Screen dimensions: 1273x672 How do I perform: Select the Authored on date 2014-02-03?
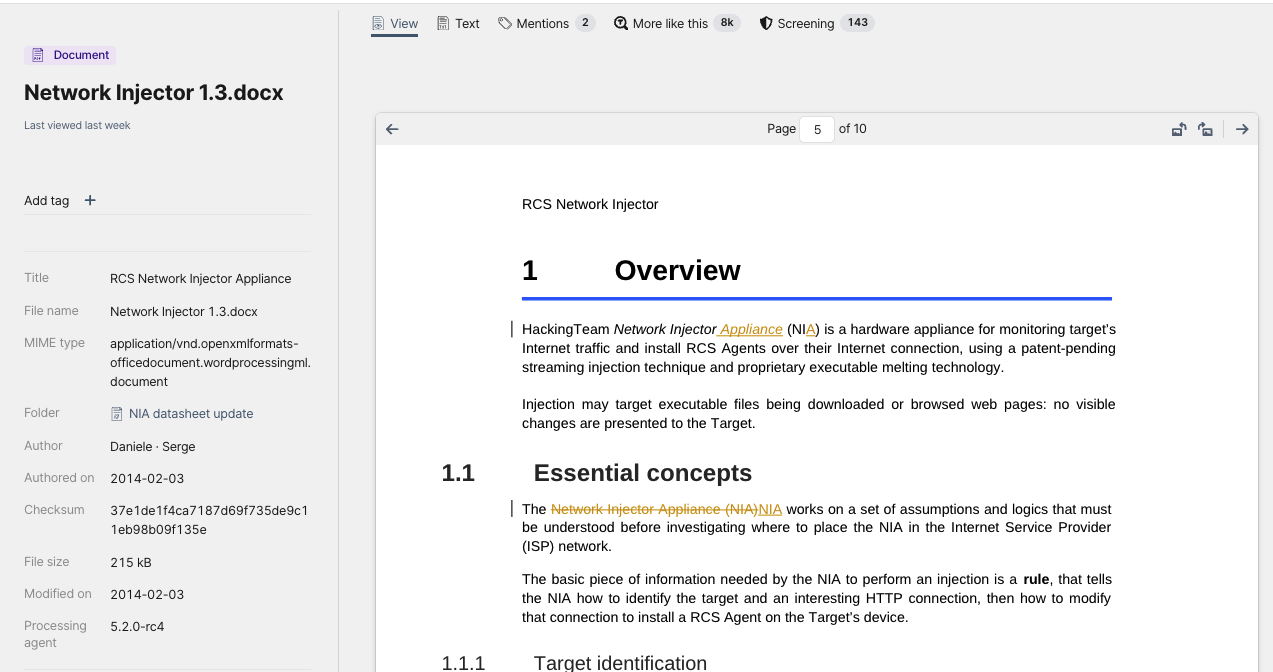point(147,478)
